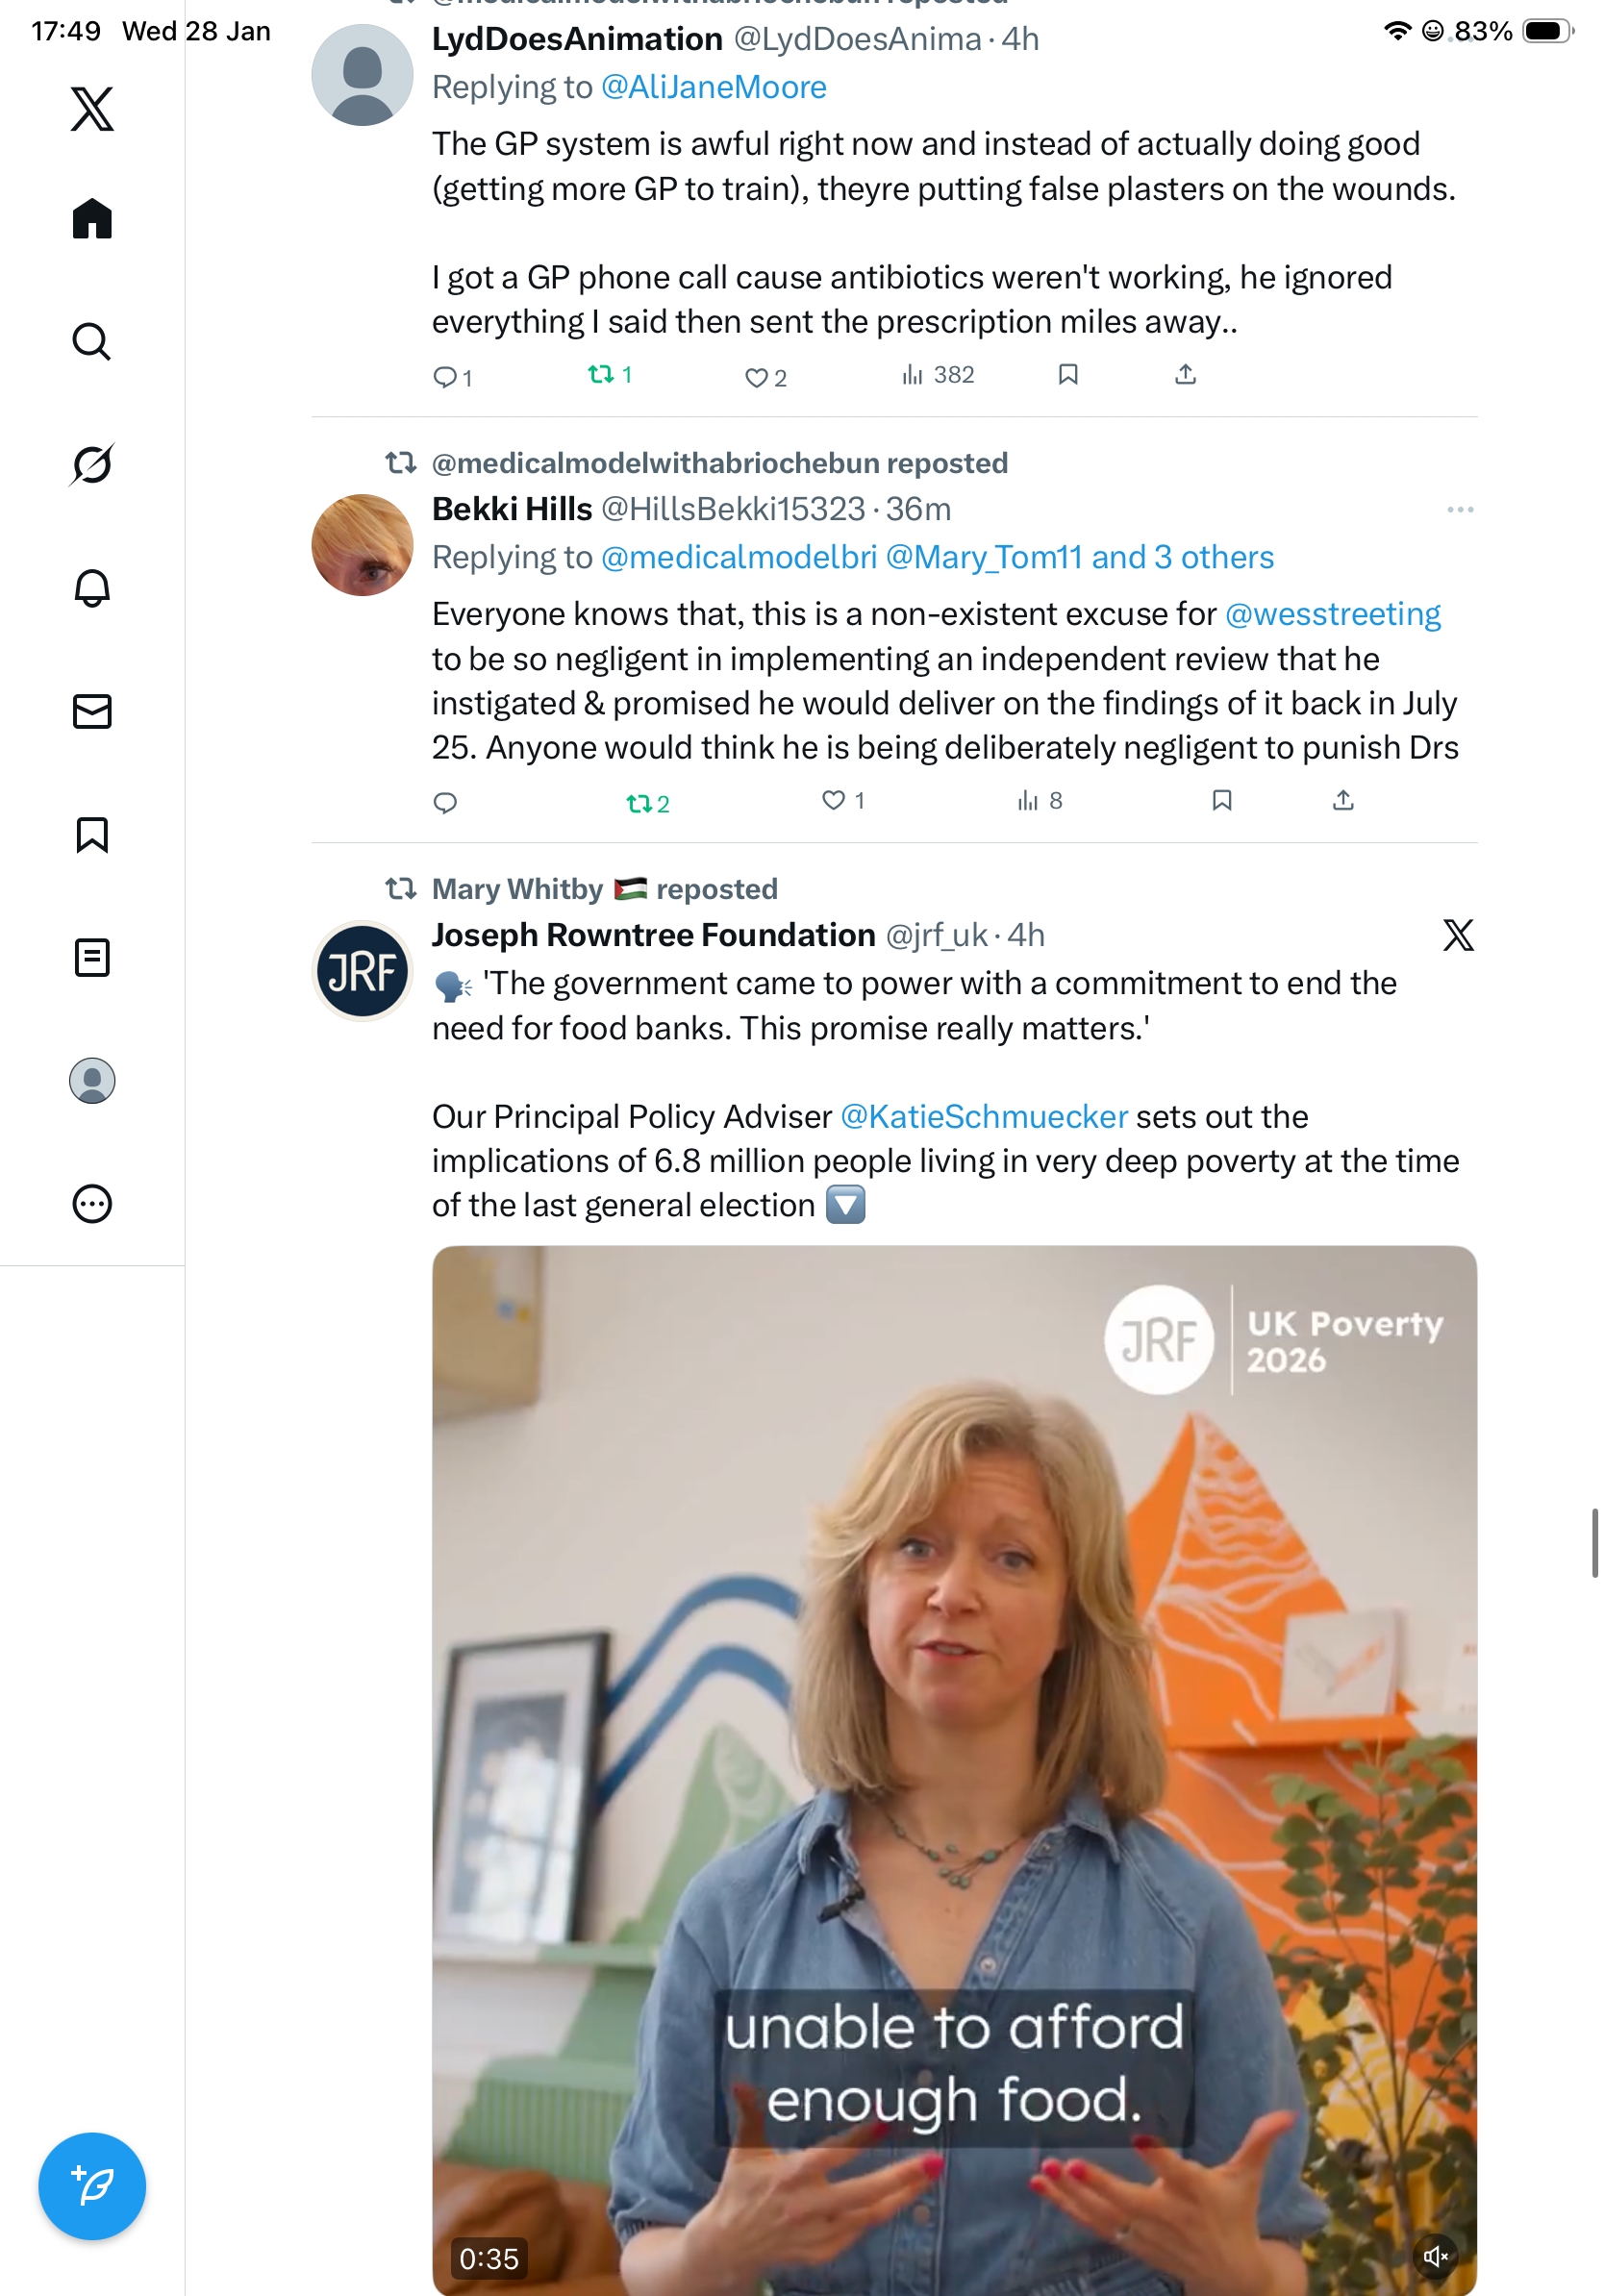The height and width of the screenshot is (2296, 1604).
Task: Undo repost on Bekki Hills' post
Action: coord(639,802)
